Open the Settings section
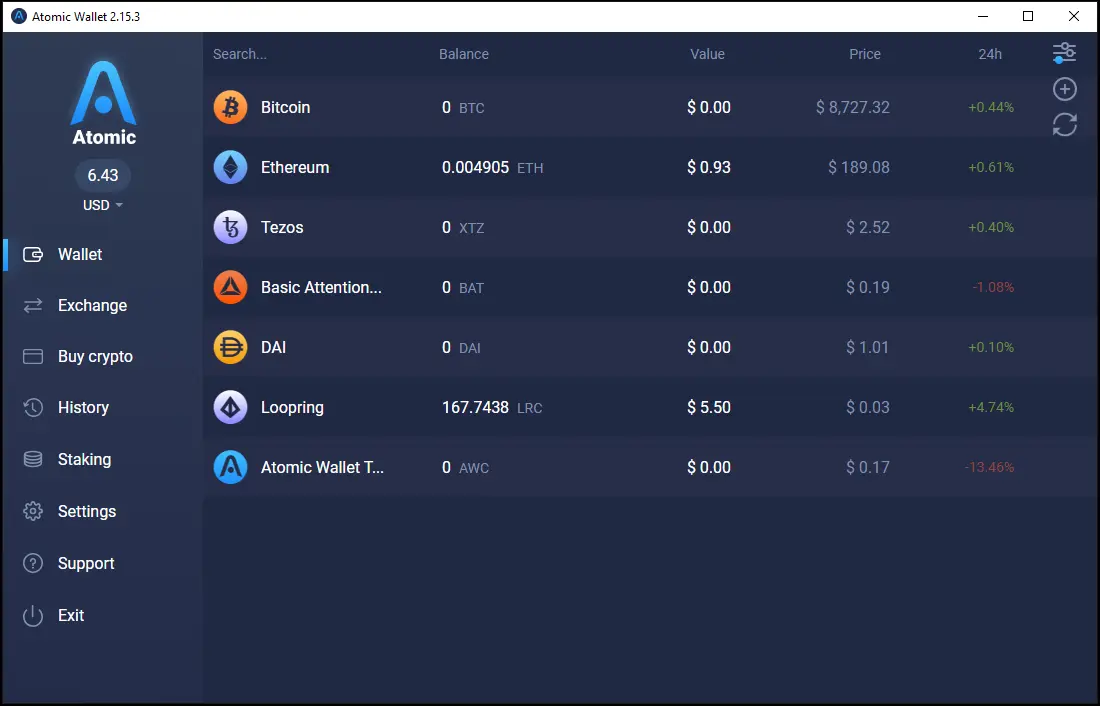Viewport: 1100px width, 706px height. (87, 511)
